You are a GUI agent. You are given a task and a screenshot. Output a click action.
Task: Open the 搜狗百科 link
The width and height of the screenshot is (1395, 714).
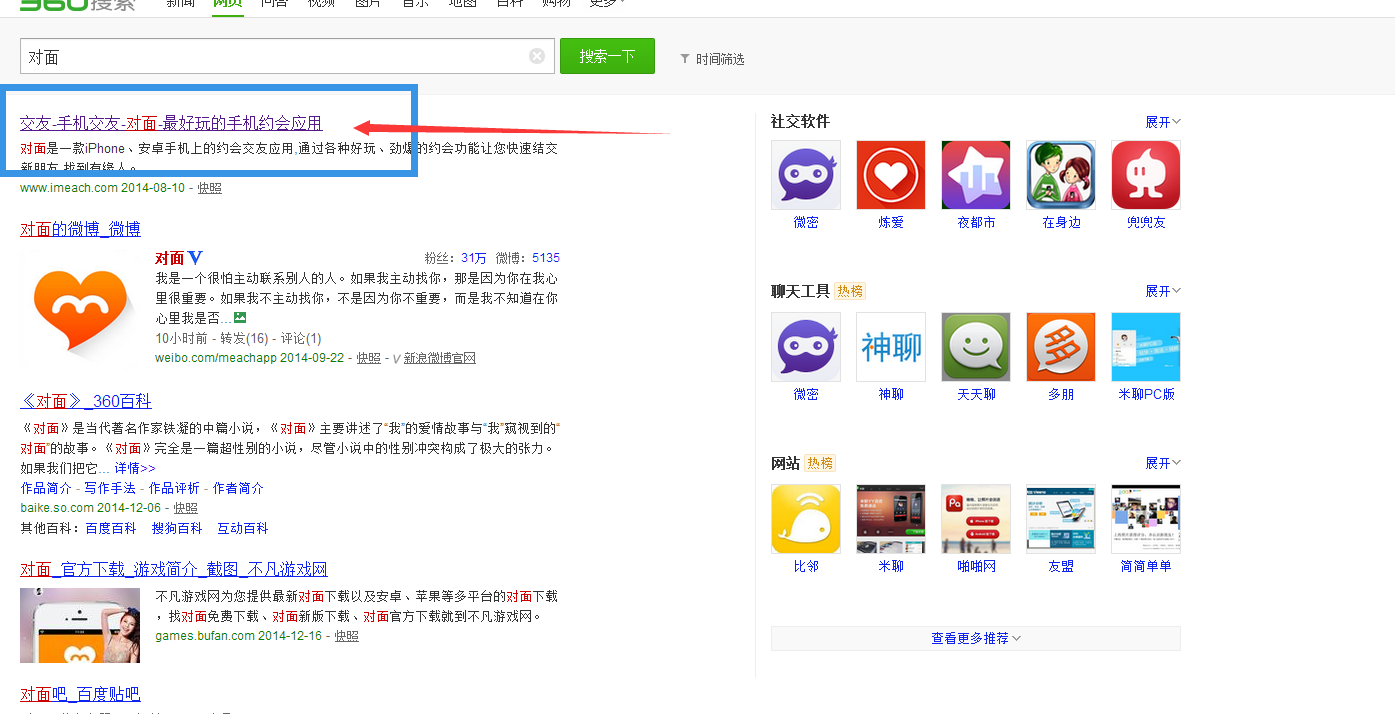click(177, 528)
